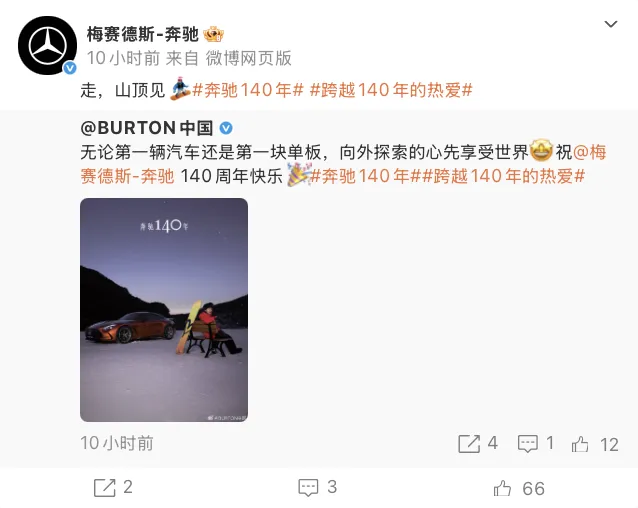Viewport: 638px width, 508px height.
Task: Repost the main post with 2 shares
Action: click(105, 487)
